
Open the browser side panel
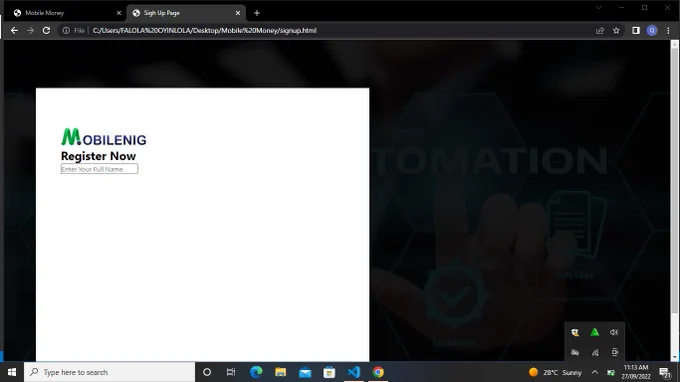tap(636, 30)
